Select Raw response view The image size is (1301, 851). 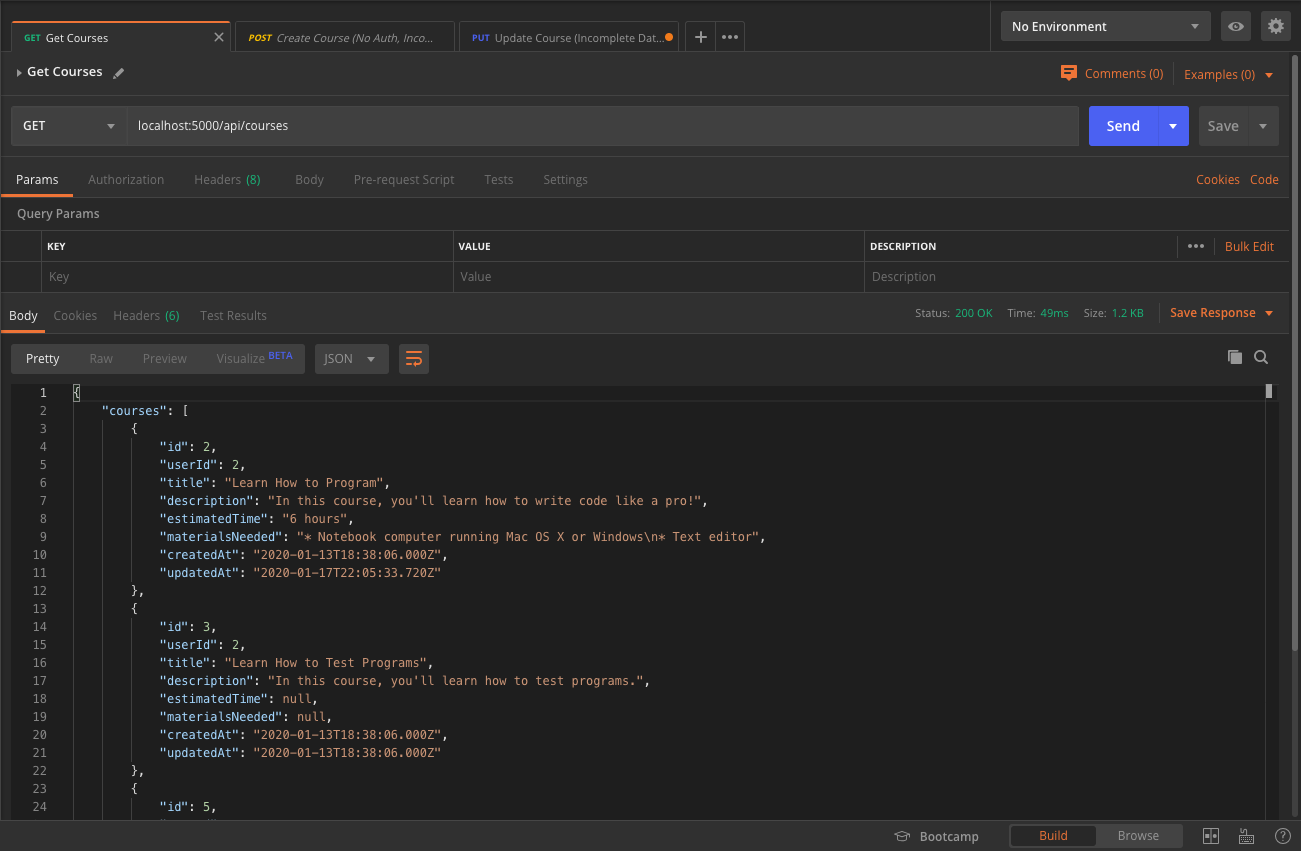tap(101, 359)
